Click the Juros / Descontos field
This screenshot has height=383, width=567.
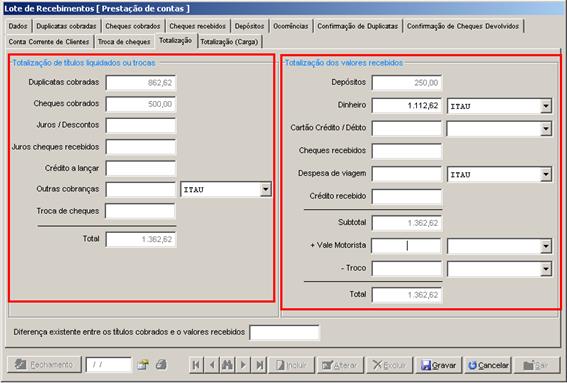click(141, 125)
